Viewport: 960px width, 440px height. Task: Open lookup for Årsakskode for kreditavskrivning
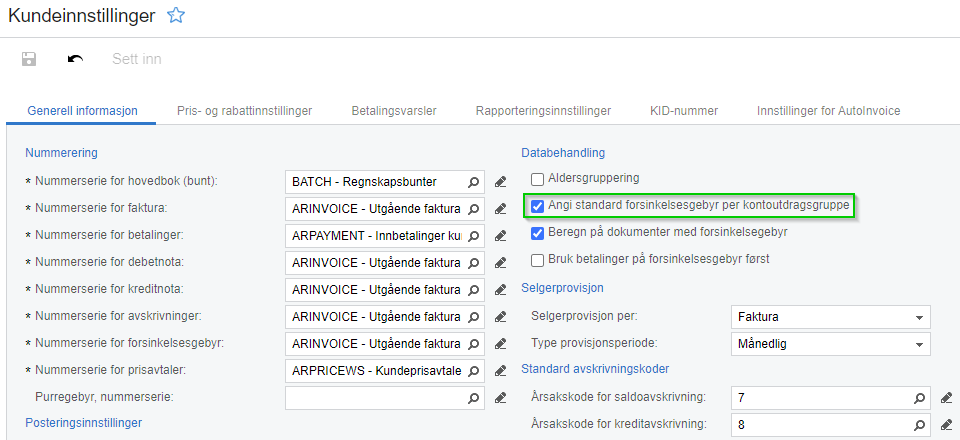point(919,424)
